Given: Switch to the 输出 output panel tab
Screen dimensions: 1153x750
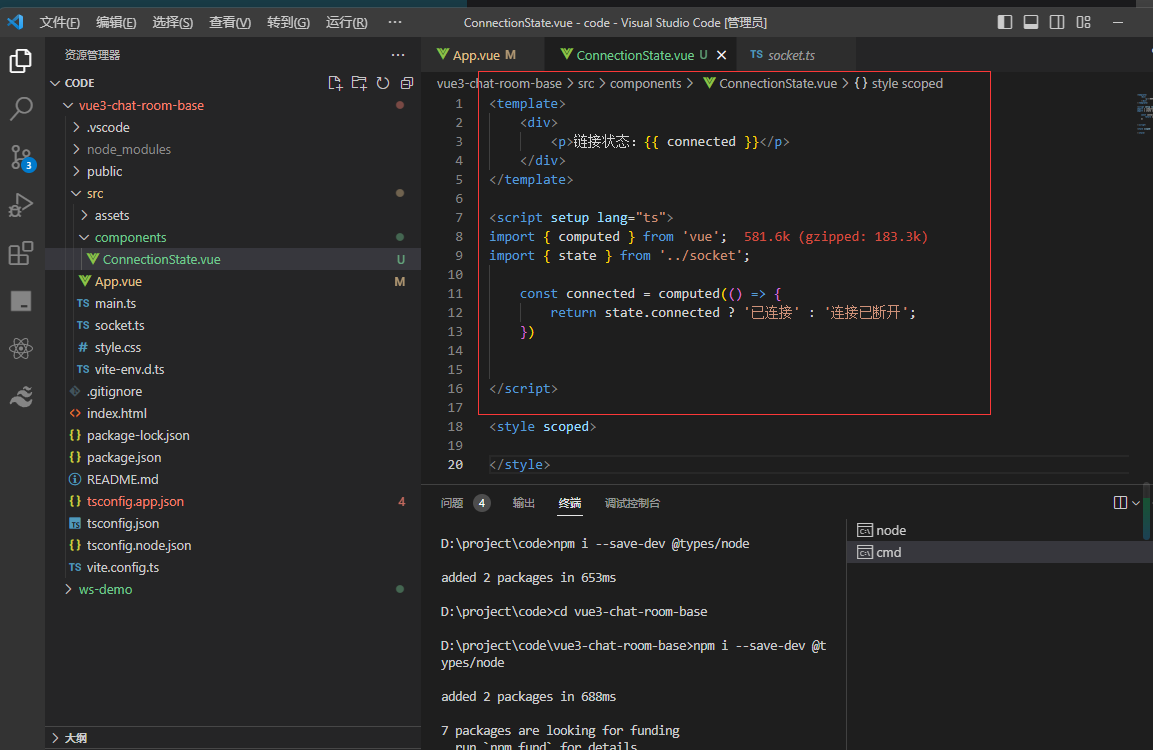Looking at the screenshot, I should pyautogui.click(x=524, y=503).
